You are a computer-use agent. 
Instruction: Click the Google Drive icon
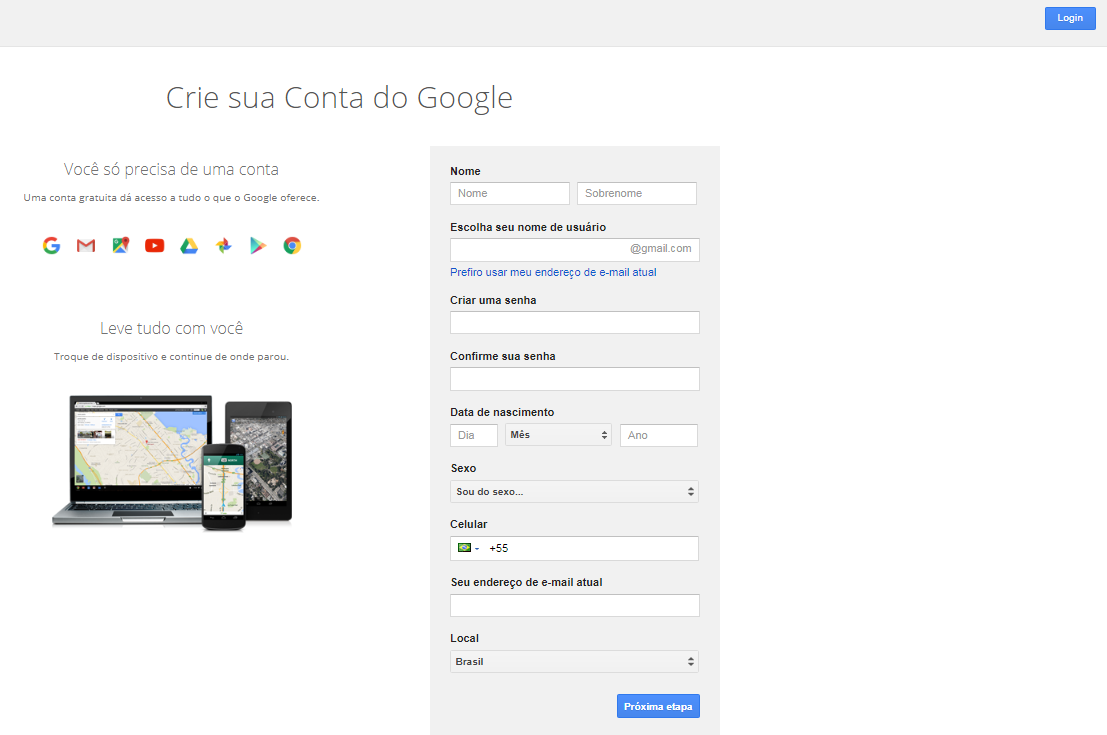click(189, 246)
